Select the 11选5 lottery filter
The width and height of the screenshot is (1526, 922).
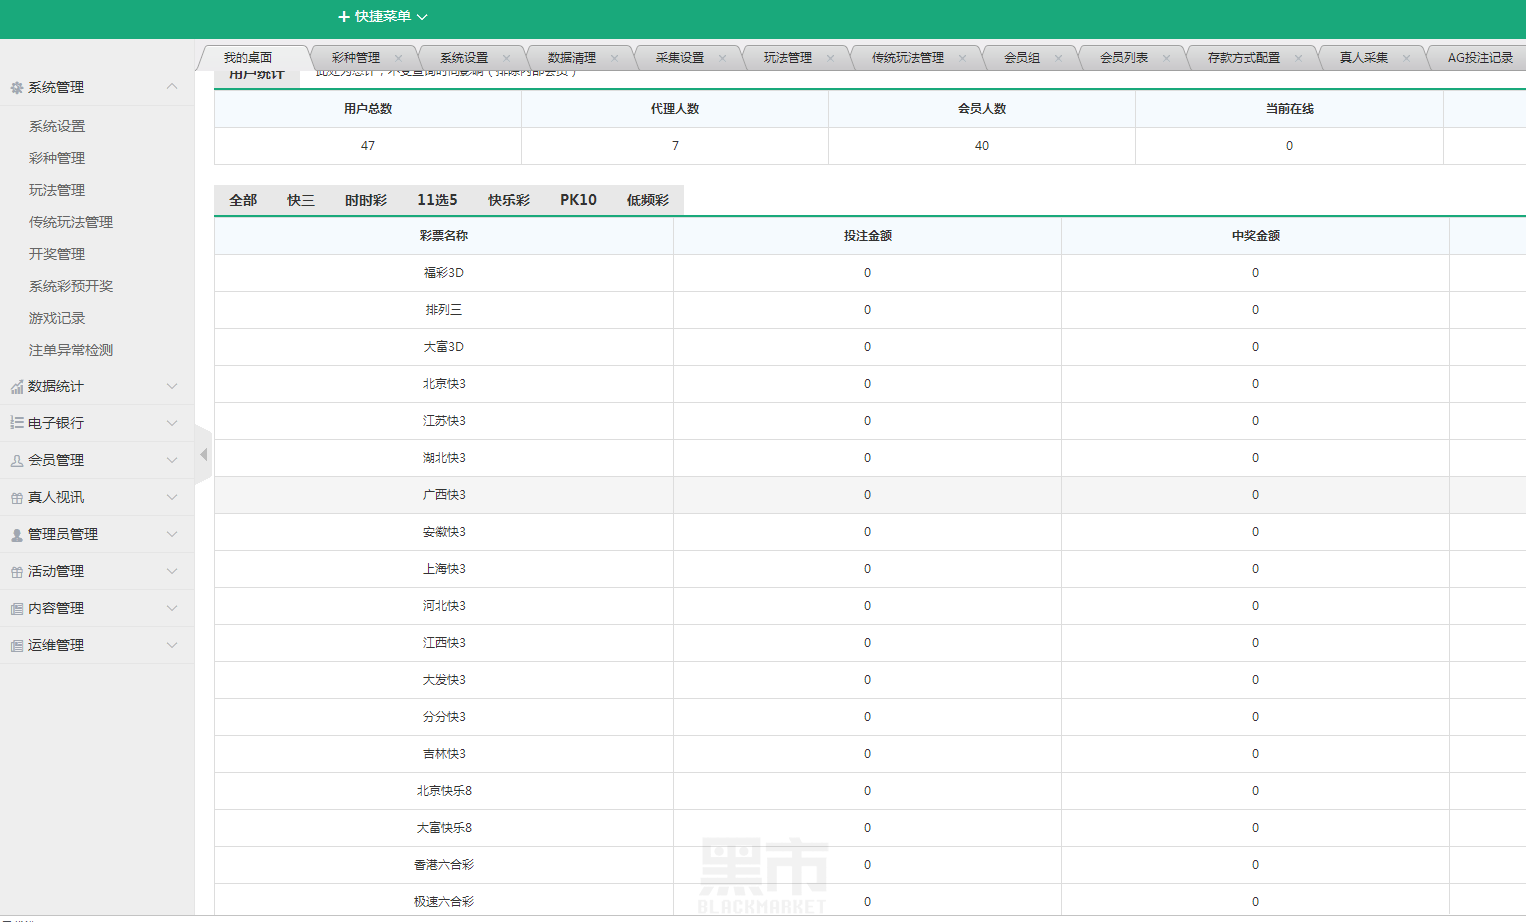click(437, 200)
